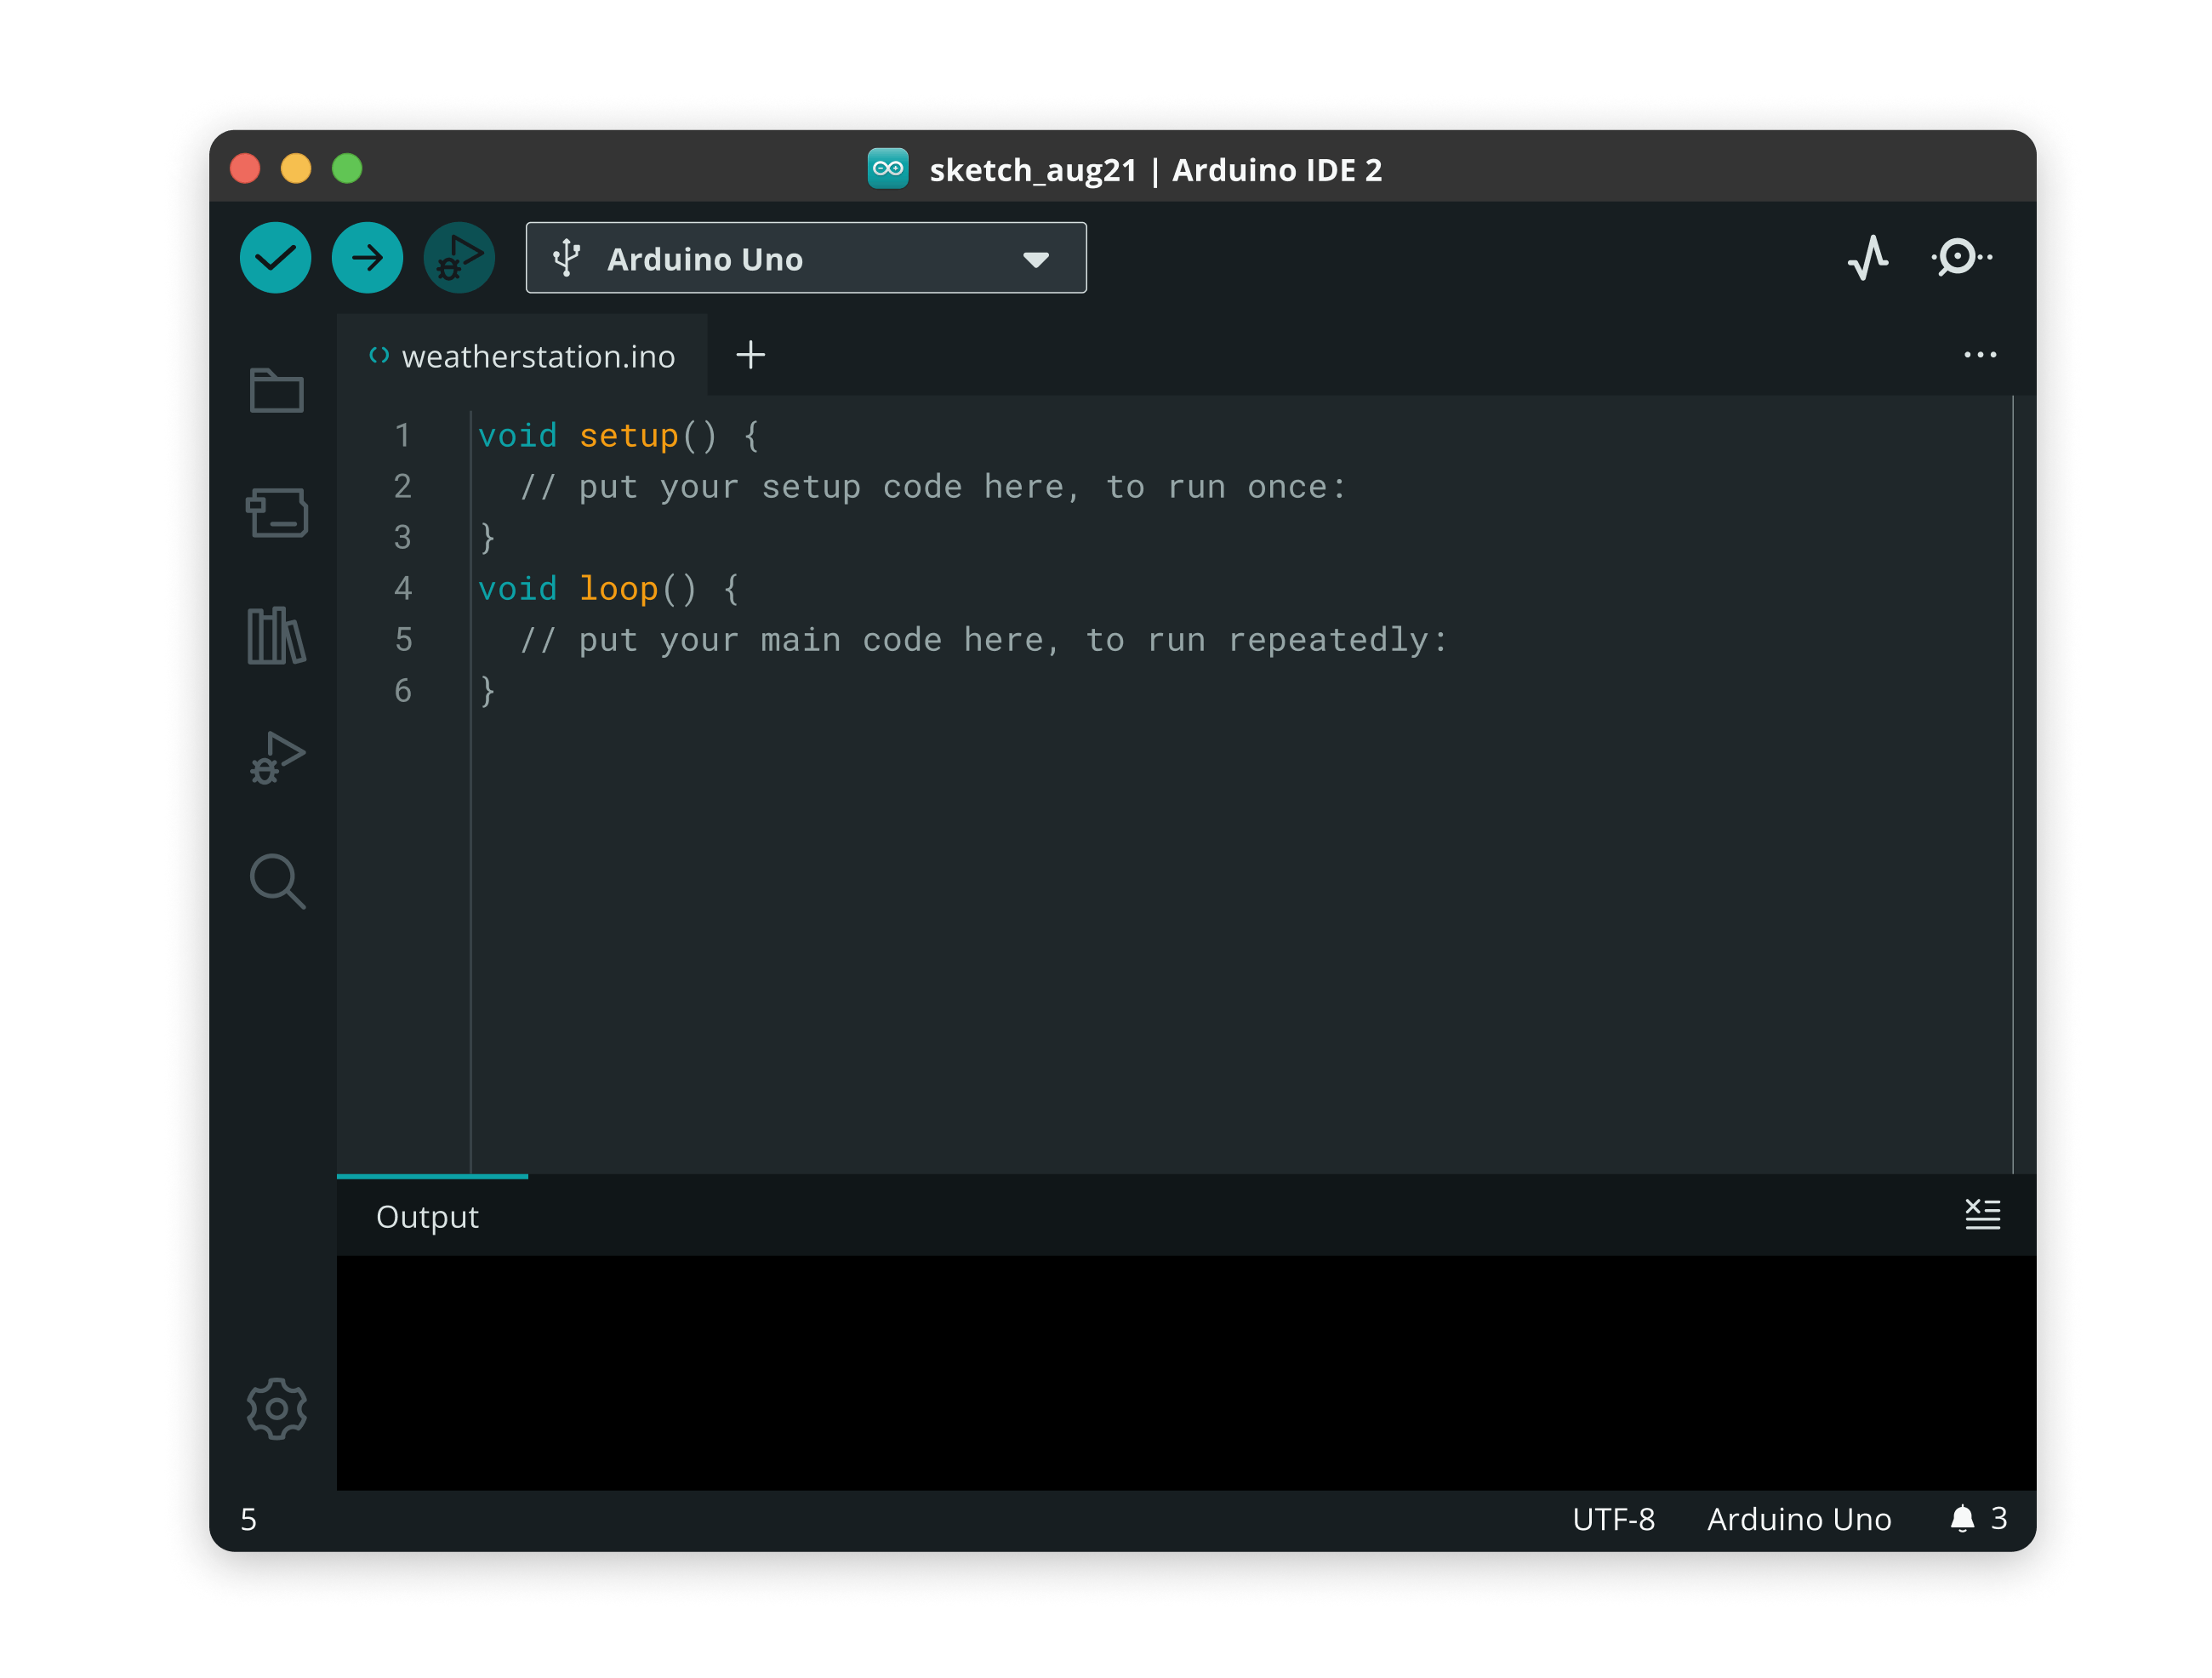Clear the output panel contents
This screenshot has height=1678, width=2212.
pos(1982,1215)
